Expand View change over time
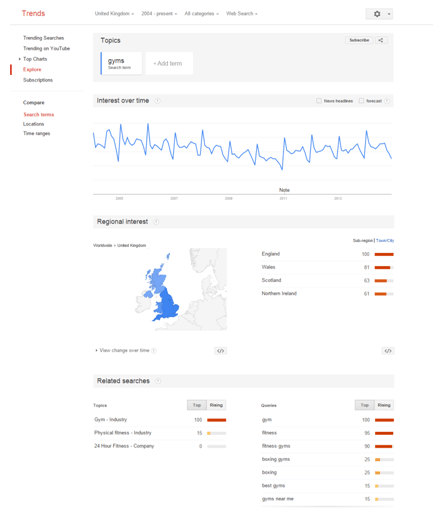 pyautogui.click(x=124, y=350)
